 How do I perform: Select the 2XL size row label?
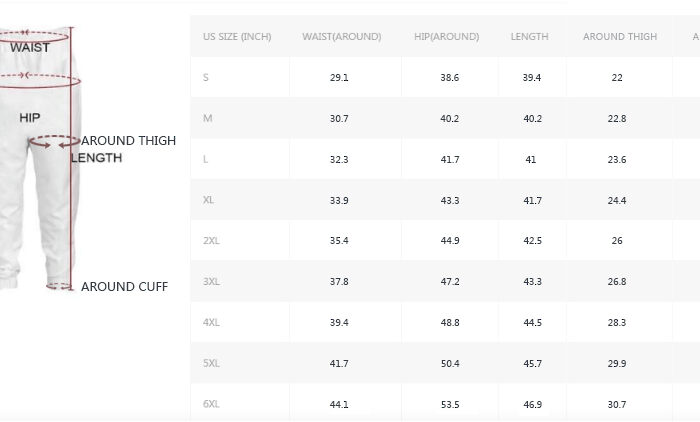pos(211,241)
